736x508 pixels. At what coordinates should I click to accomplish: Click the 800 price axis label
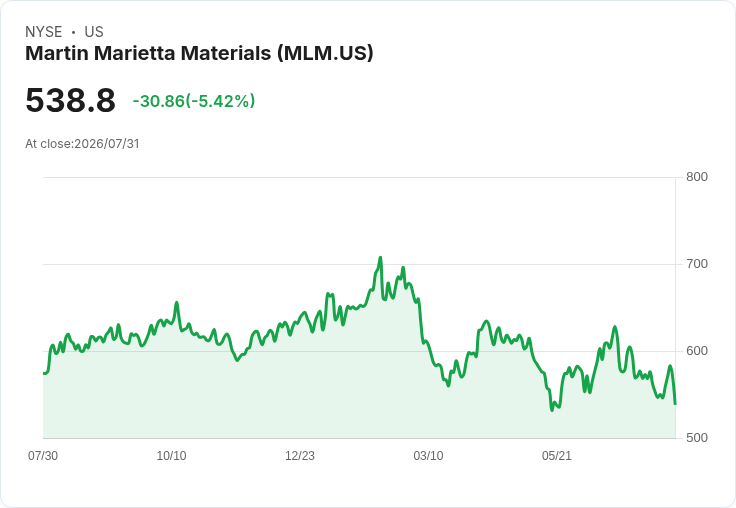tap(697, 177)
